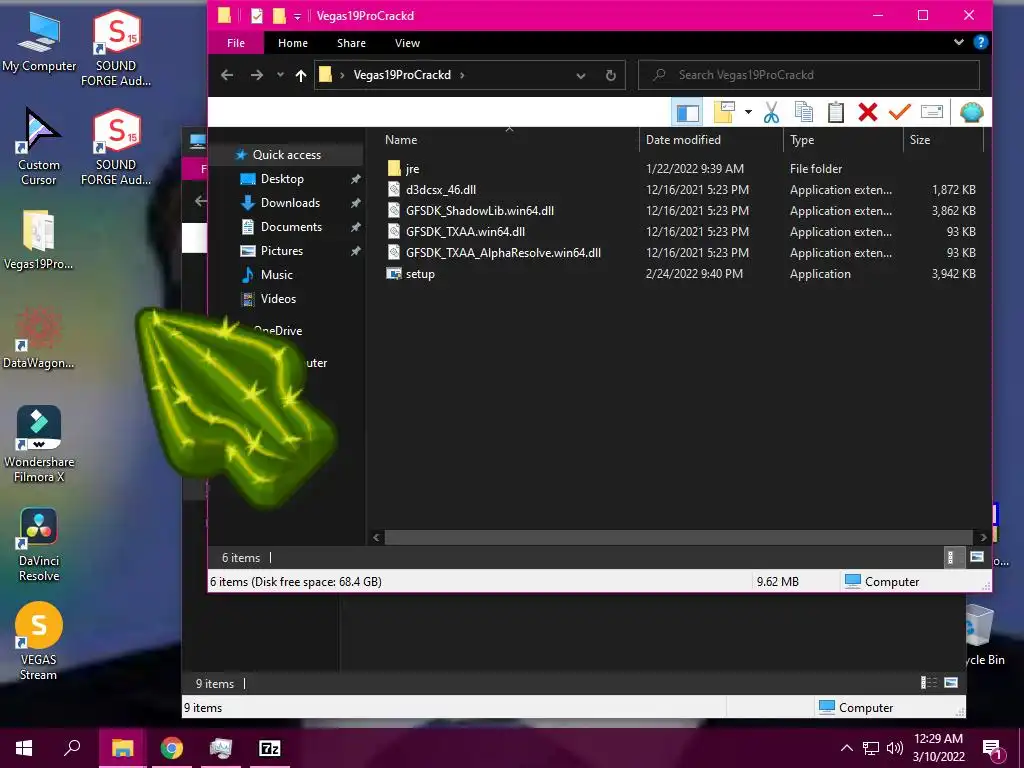Select Quick access in navigation pane
1024x768 pixels.
287,155
